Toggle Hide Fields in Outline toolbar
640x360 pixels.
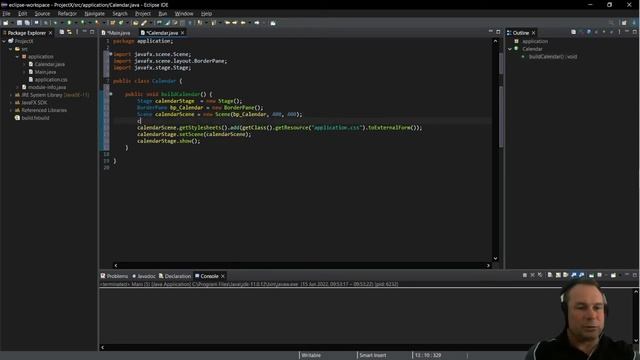point(589,32)
